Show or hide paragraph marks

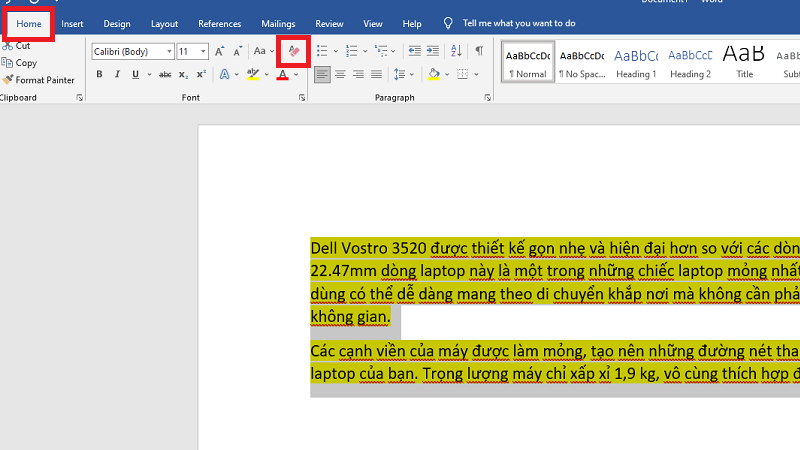point(479,50)
